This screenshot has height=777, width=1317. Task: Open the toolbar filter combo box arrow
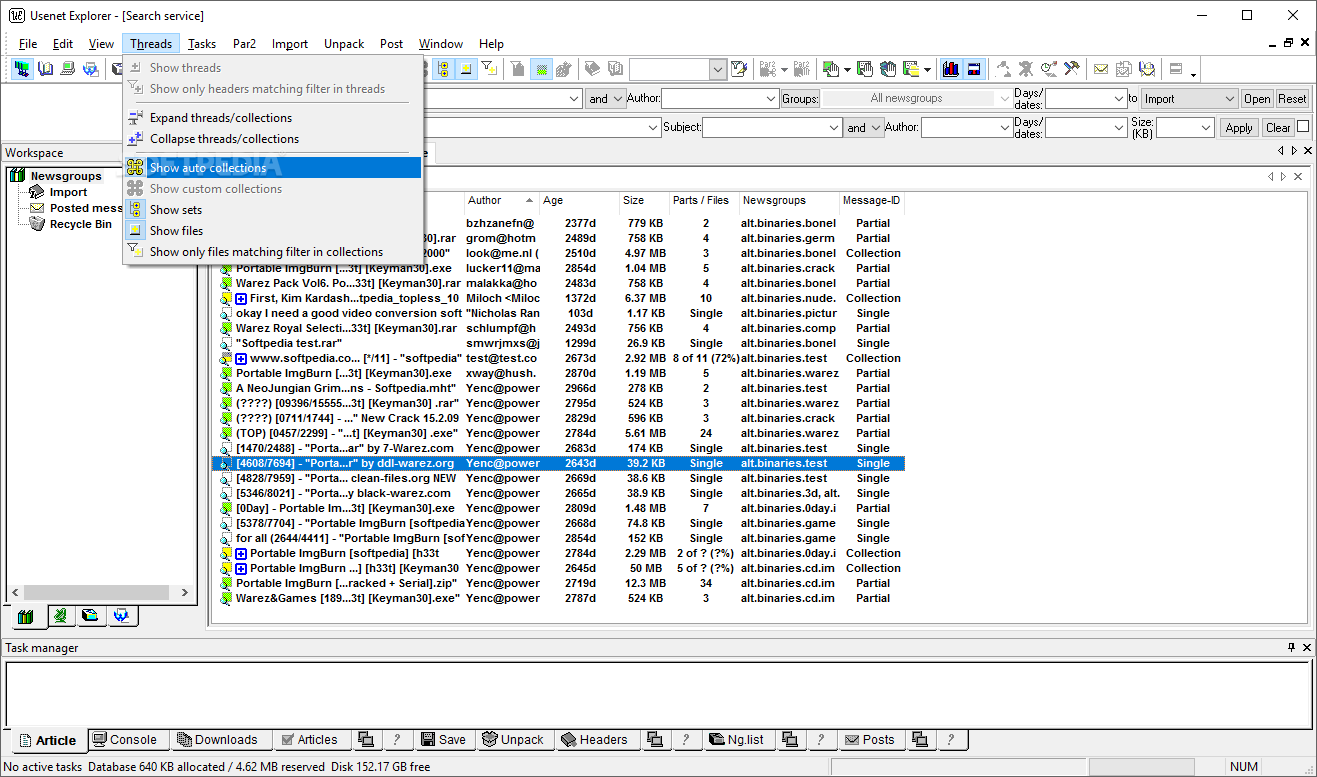[x=718, y=69]
